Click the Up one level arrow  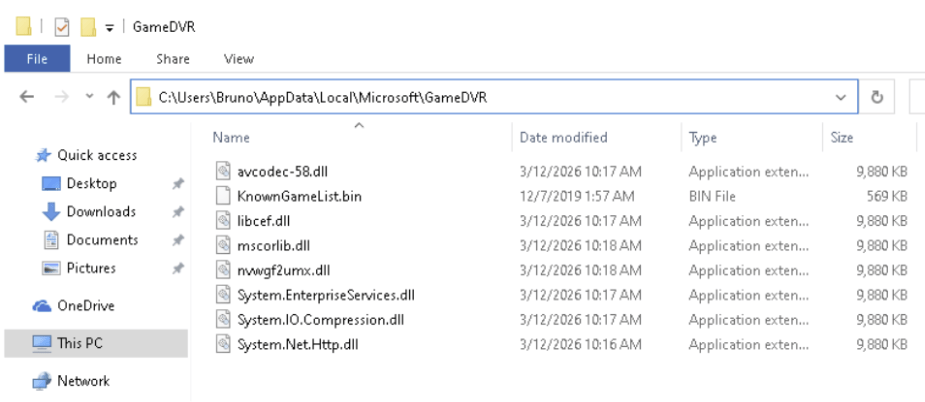113,97
